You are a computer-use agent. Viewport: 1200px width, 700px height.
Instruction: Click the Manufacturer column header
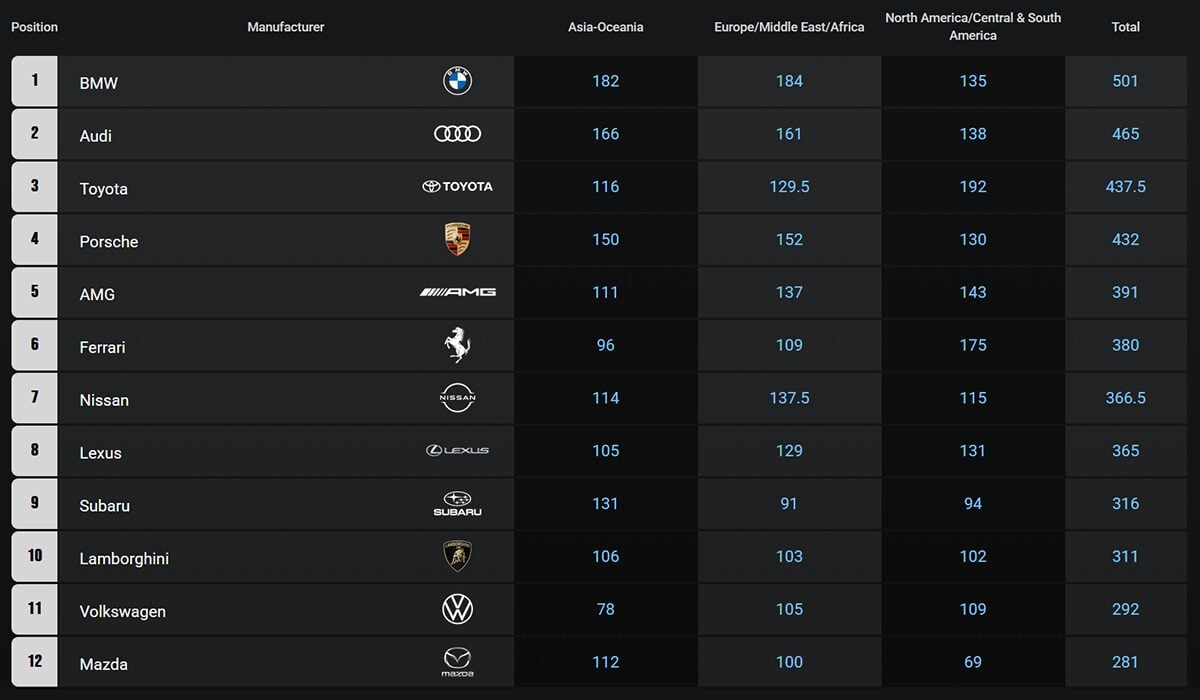286,27
